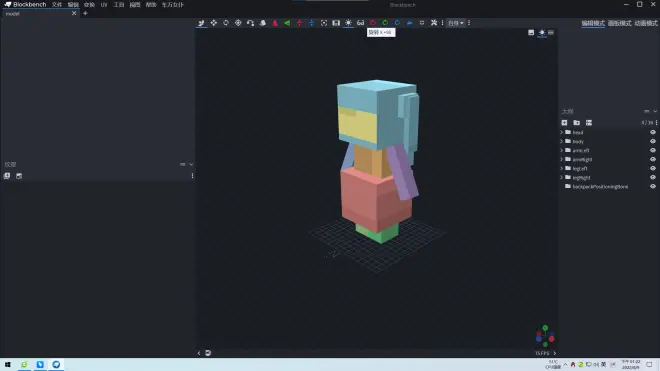The image size is (660, 371).
Task: Click the Add Group folder icon
Action: (x=577, y=123)
